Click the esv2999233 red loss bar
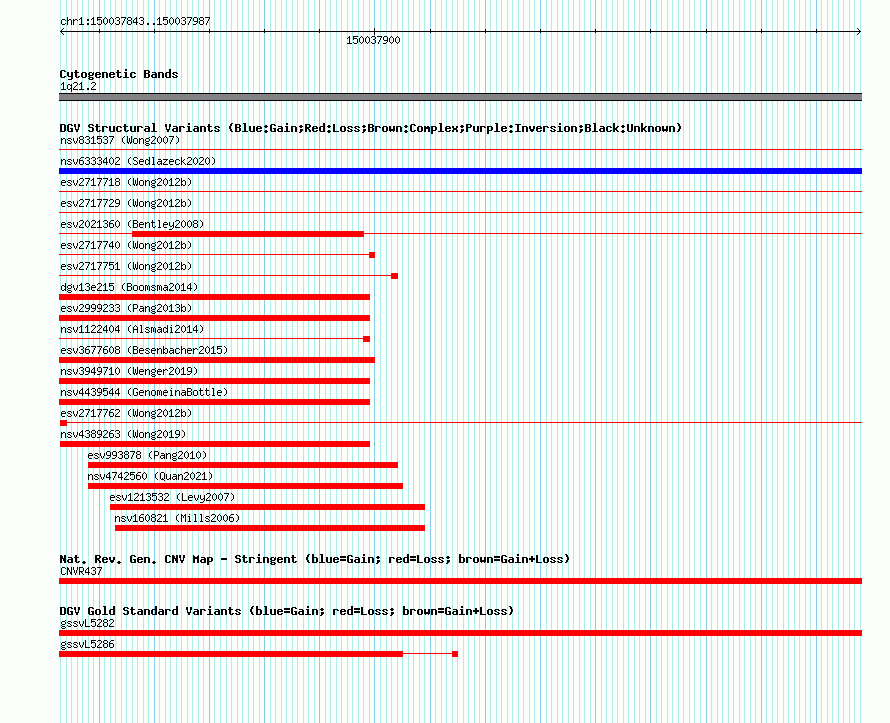Viewport: 890px width, 723px height. 215,318
